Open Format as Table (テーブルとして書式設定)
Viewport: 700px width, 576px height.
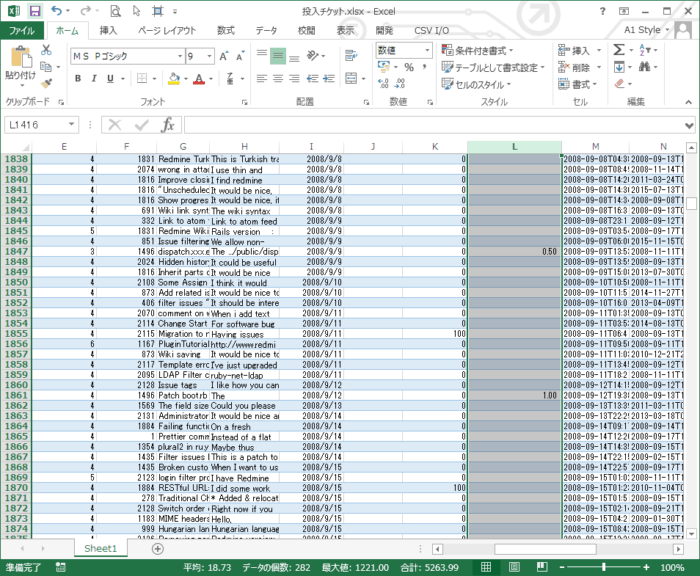click(x=493, y=67)
